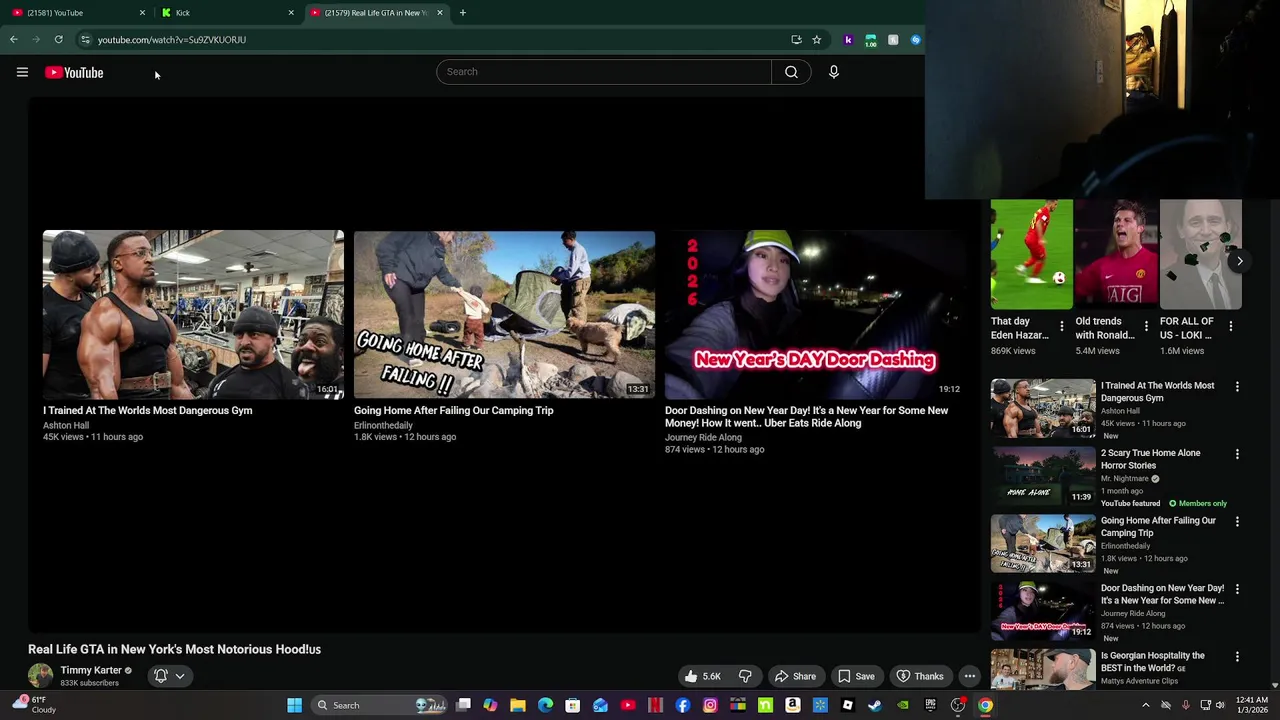Open File Explorer from the taskbar
This screenshot has height=720, width=1280.
tap(518, 705)
